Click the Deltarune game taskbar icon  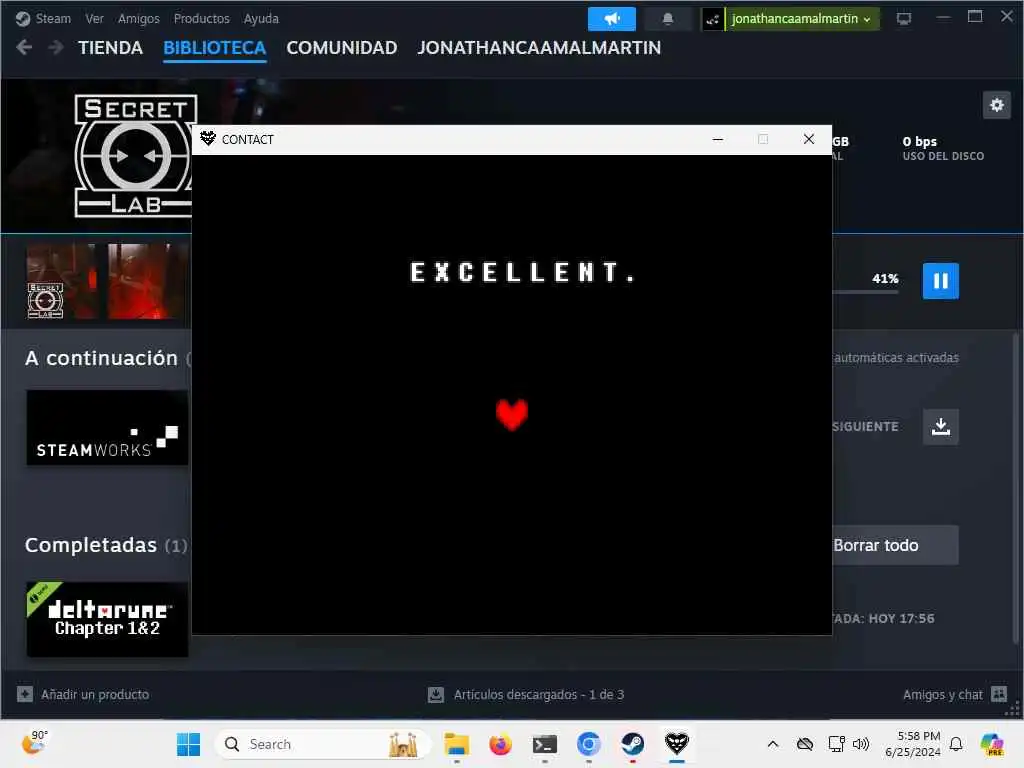point(677,744)
